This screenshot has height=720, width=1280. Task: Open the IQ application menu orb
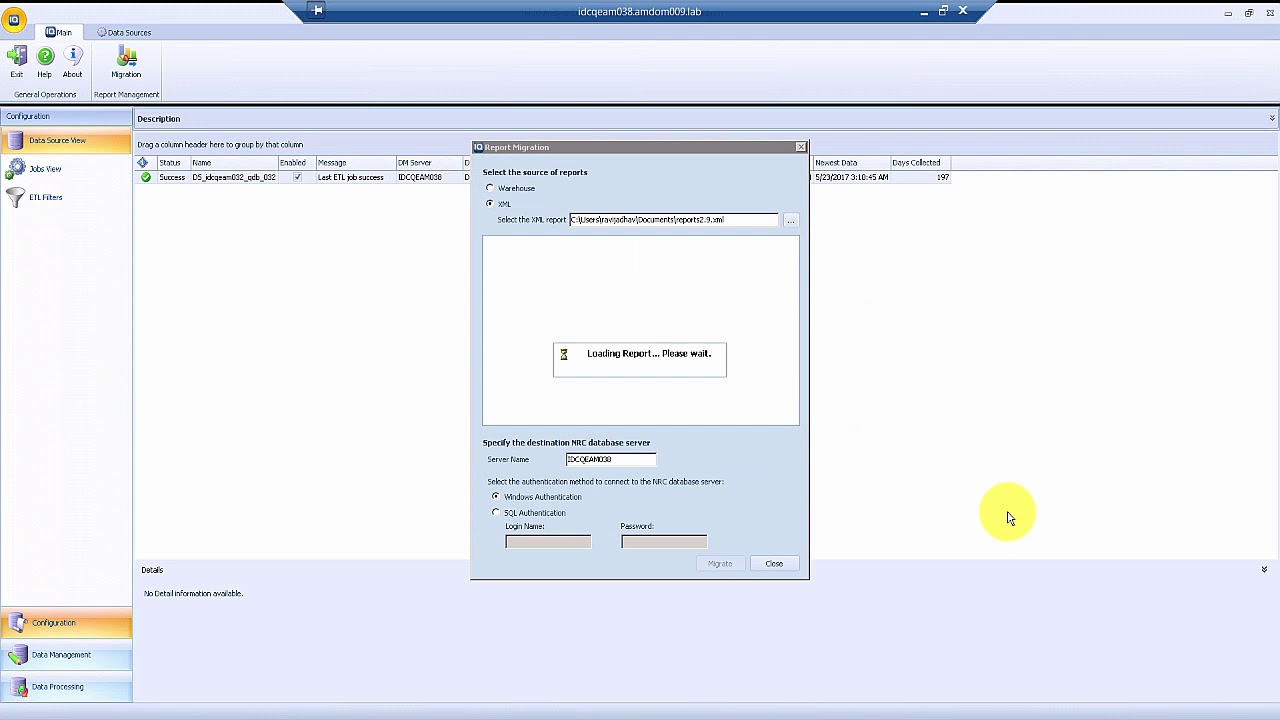[x=14, y=20]
